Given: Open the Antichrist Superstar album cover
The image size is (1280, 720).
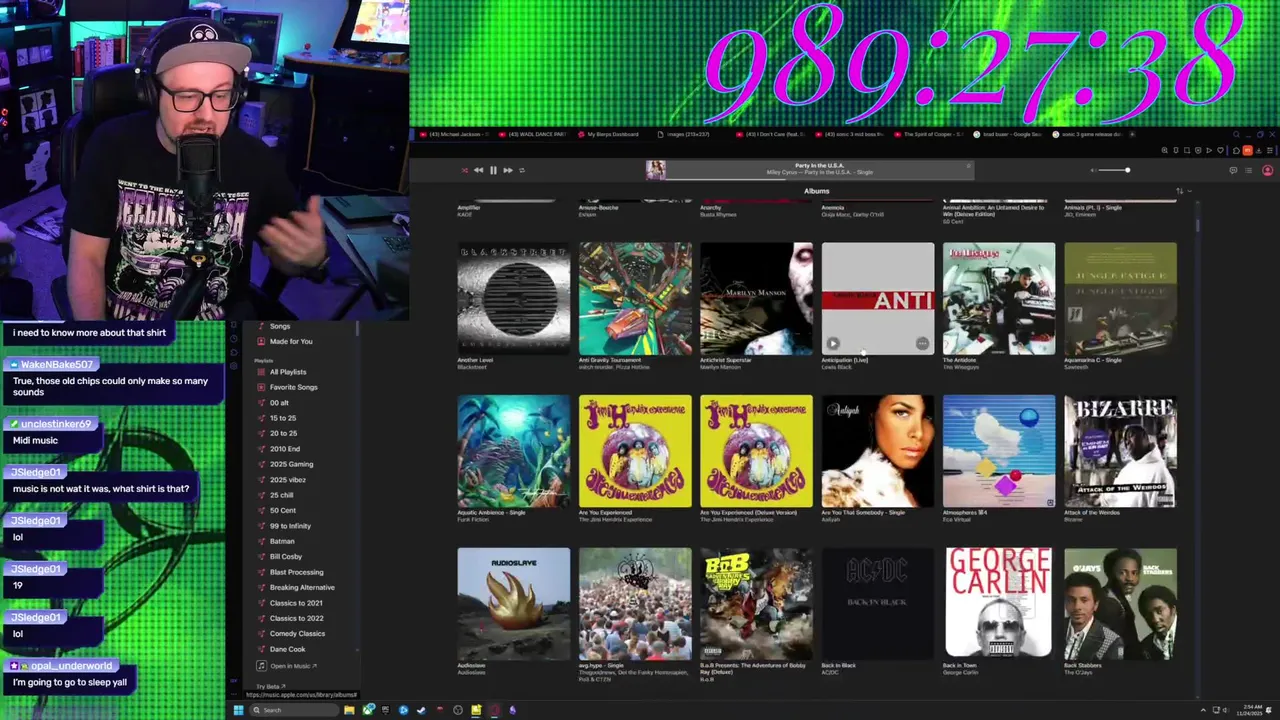Looking at the screenshot, I should click(x=757, y=299).
